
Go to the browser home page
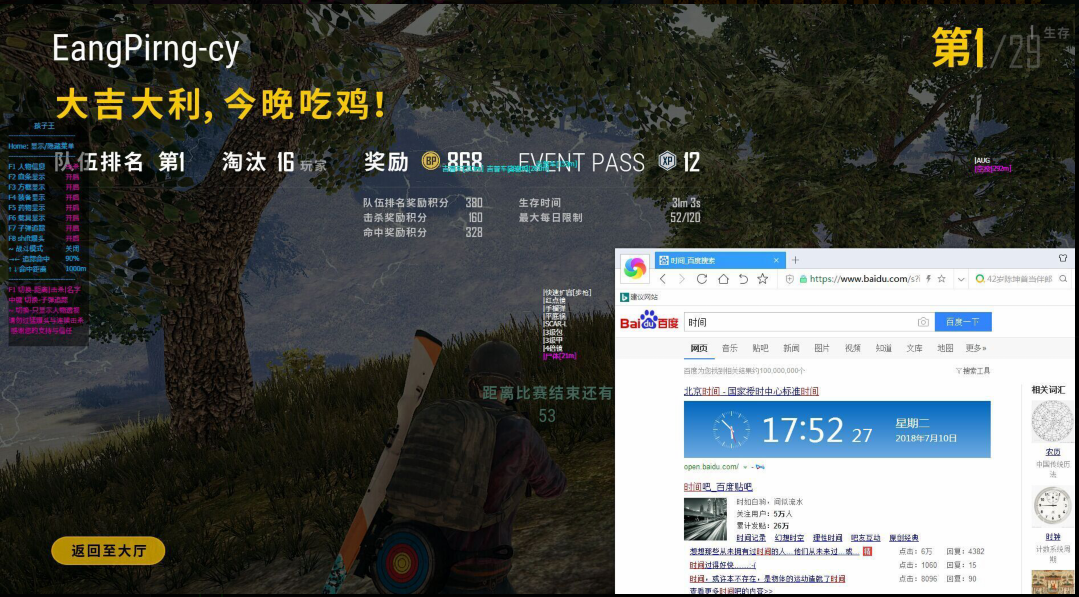point(723,279)
